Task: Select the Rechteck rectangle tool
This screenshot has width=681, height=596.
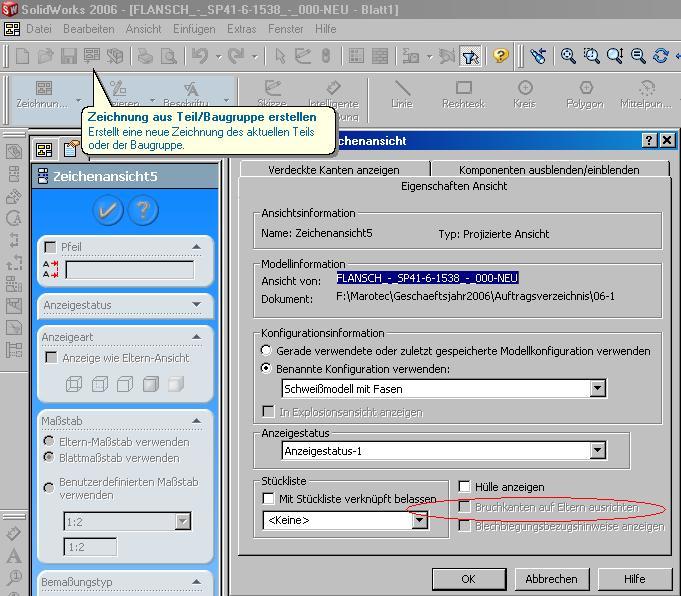Action: (463, 95)
